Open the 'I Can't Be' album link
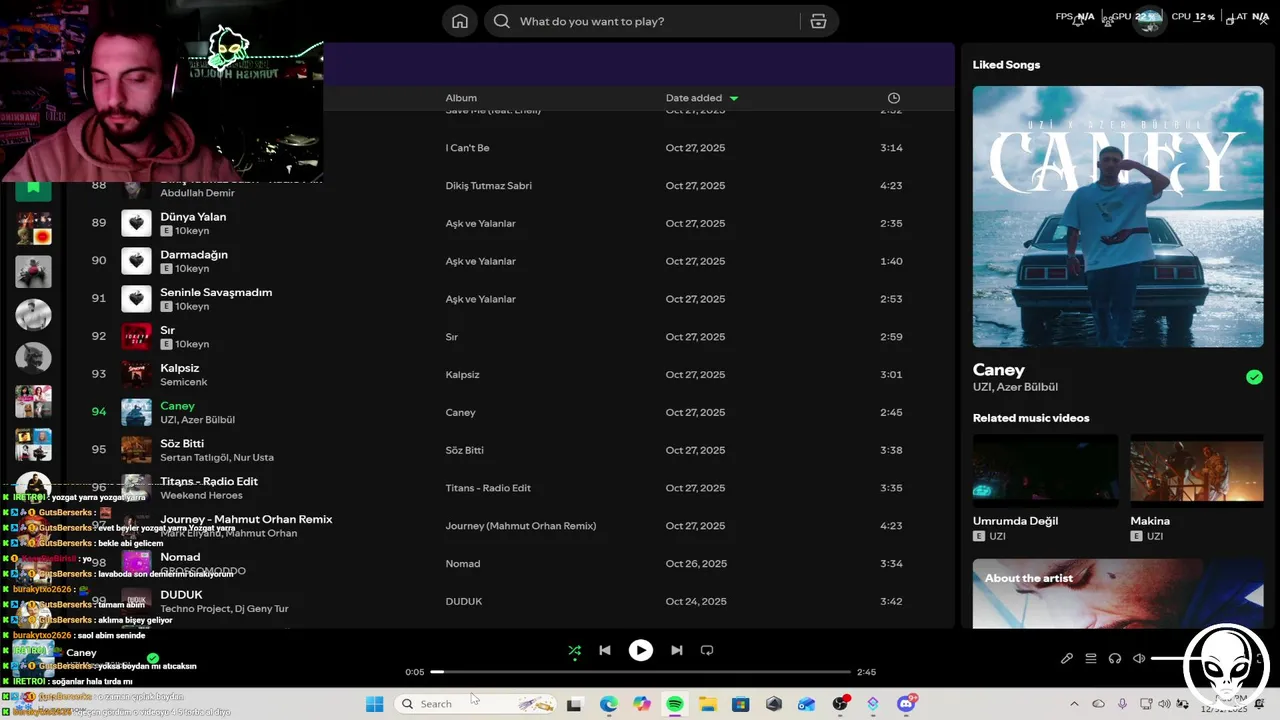 click(x=467, y=148)
